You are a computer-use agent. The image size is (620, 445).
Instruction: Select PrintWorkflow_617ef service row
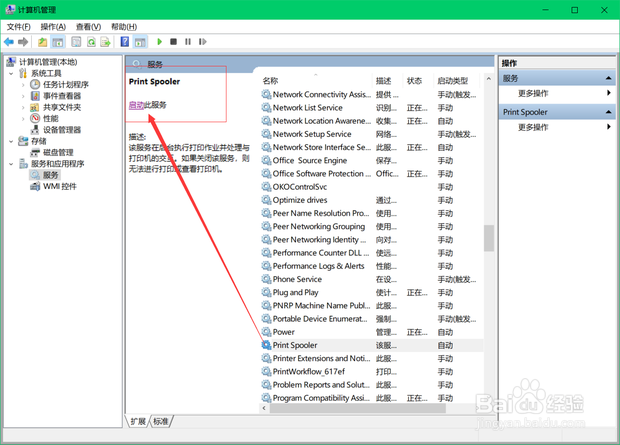(x=371, y=371)
